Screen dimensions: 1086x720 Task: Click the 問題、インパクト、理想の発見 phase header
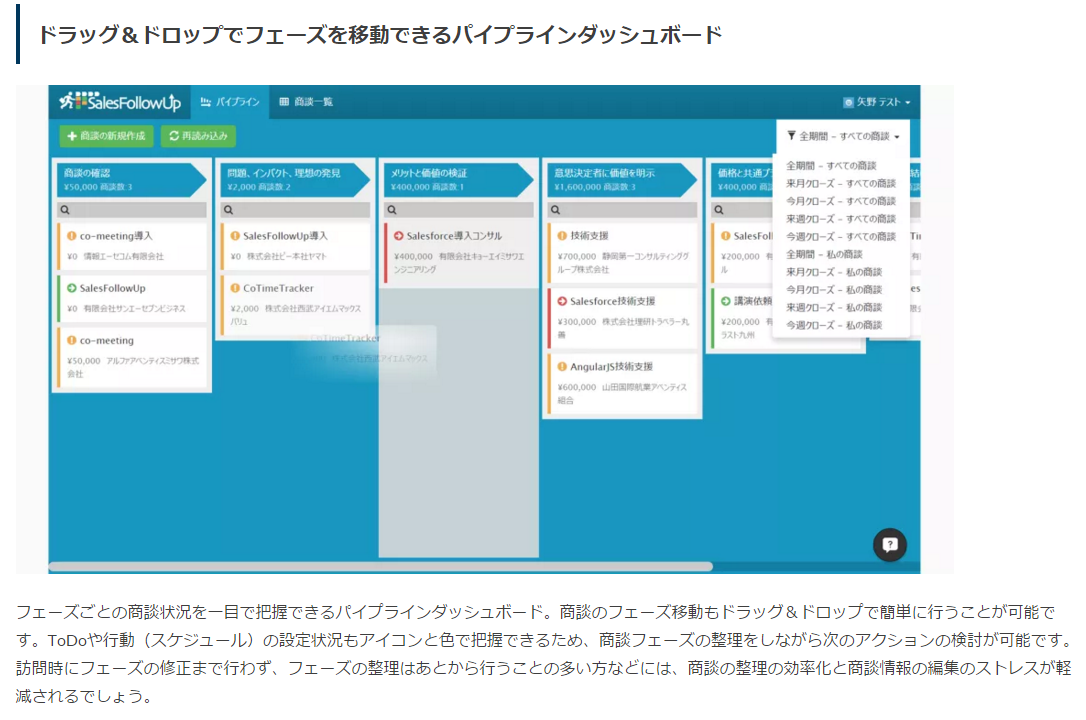tap(295, 179)
